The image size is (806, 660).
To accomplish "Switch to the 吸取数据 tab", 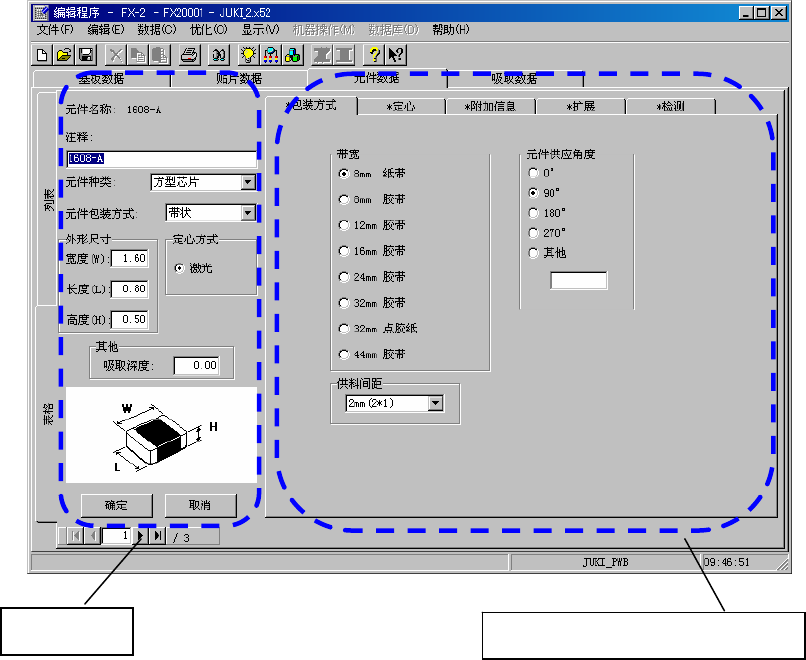I will tap(515, 79).
